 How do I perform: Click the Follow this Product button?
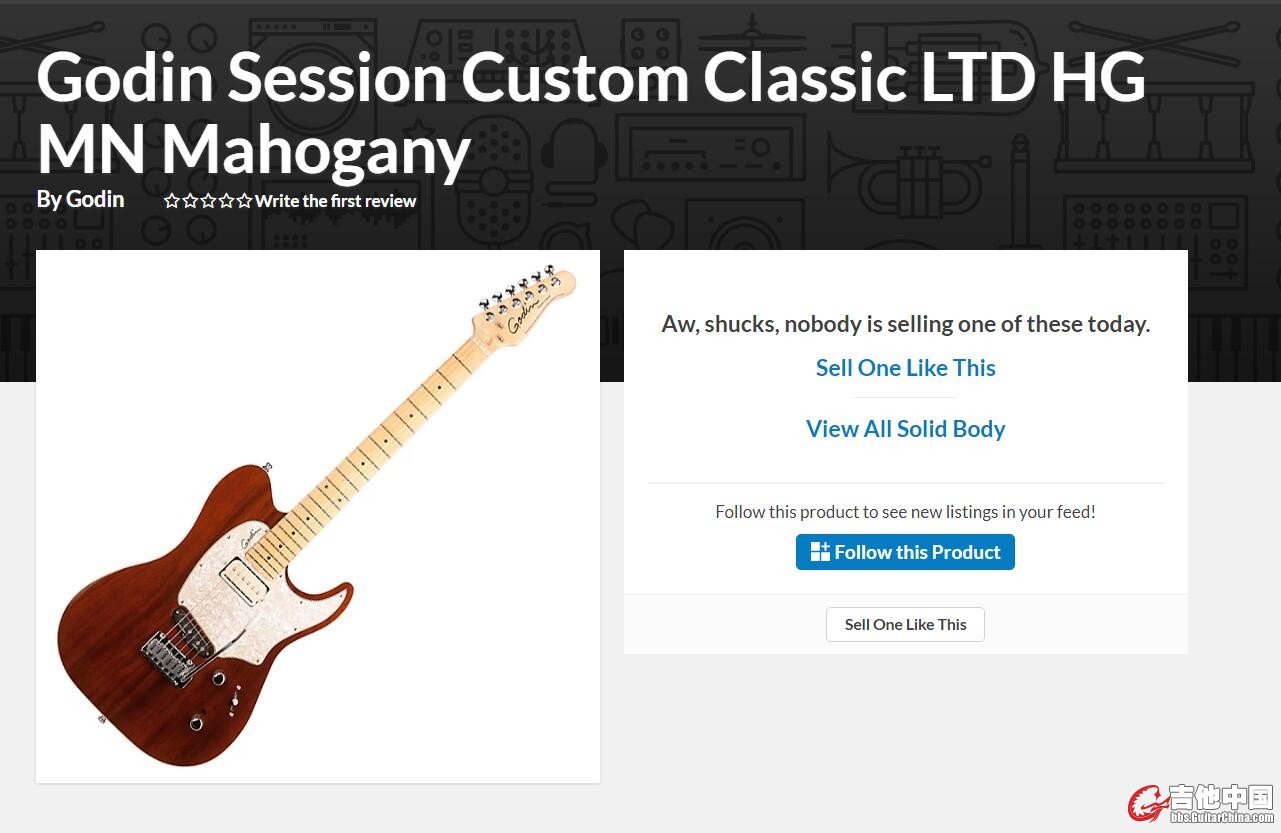[905, 552]
